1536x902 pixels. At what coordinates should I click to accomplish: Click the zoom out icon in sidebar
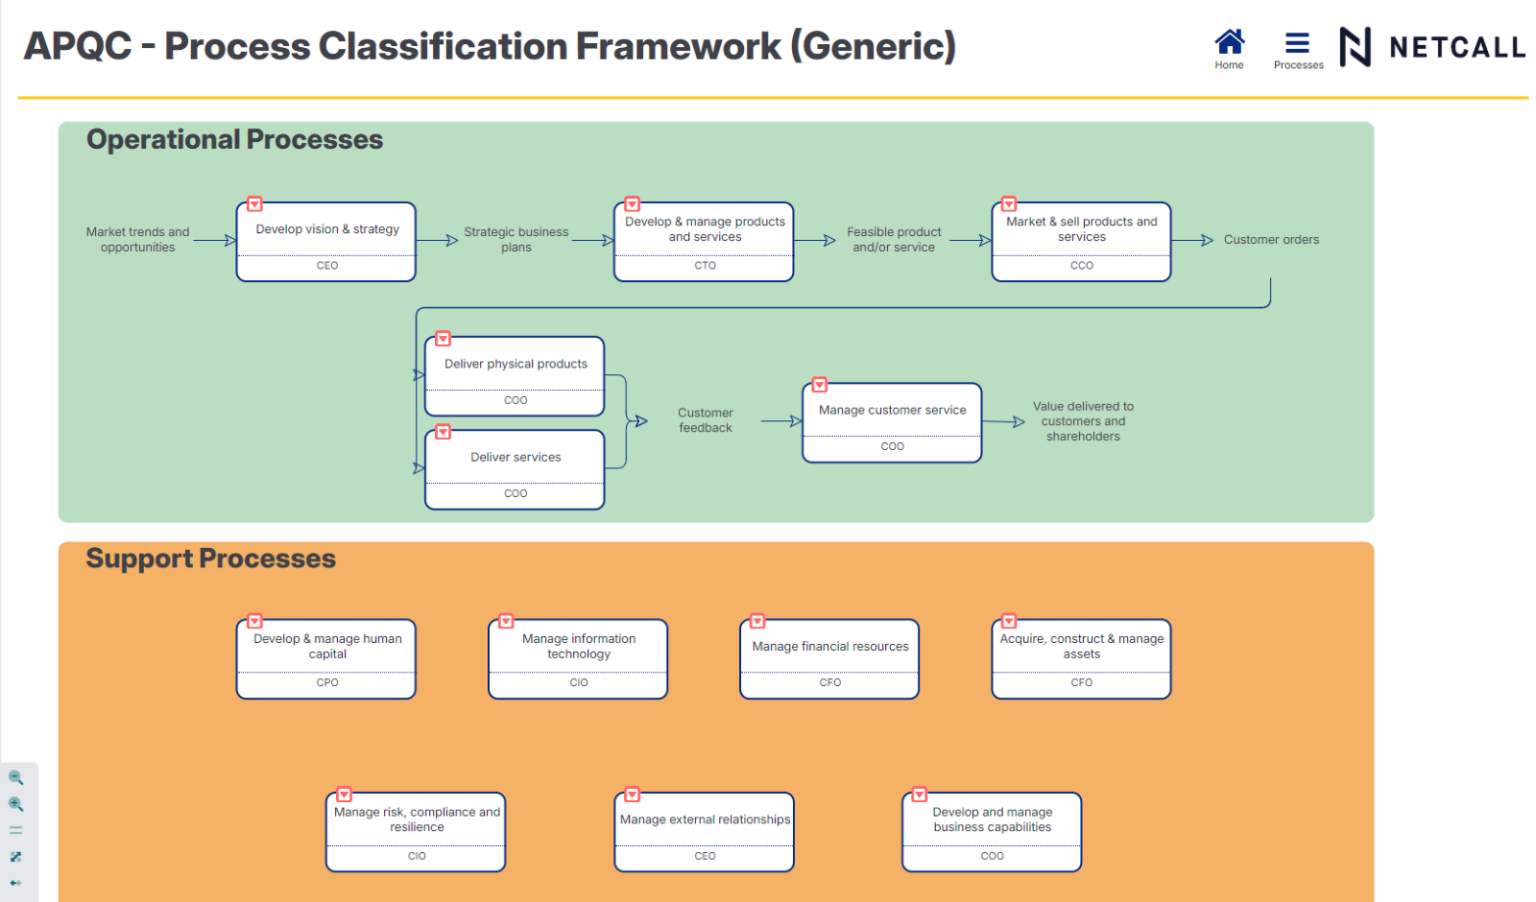pos(16,778)
